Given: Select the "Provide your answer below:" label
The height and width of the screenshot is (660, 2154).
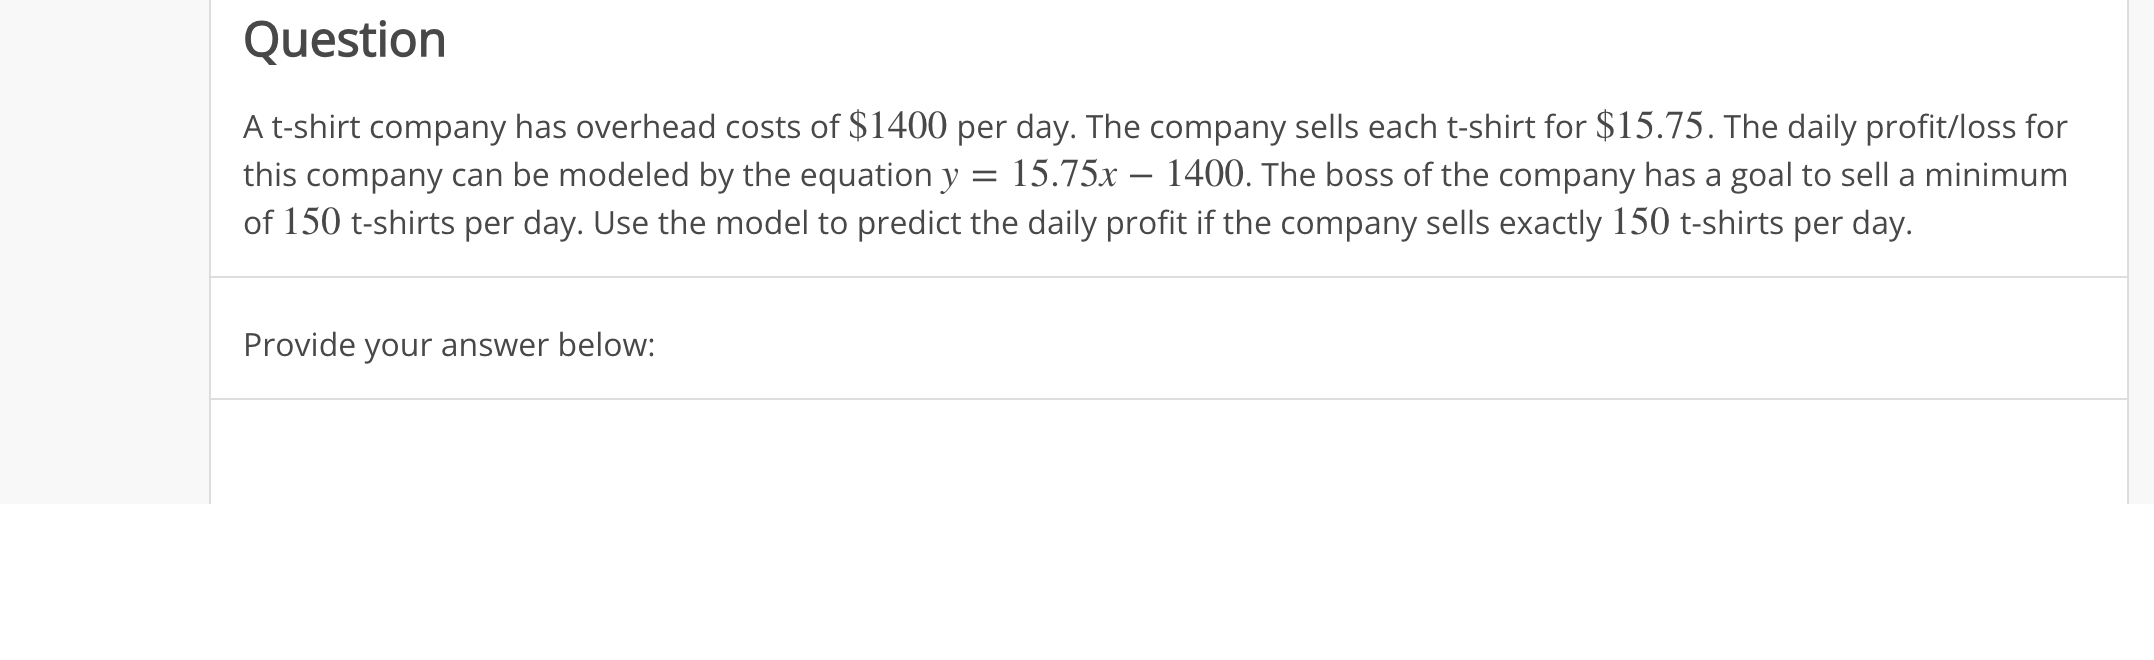Looking at the screenshot, I should pos(449,345).
